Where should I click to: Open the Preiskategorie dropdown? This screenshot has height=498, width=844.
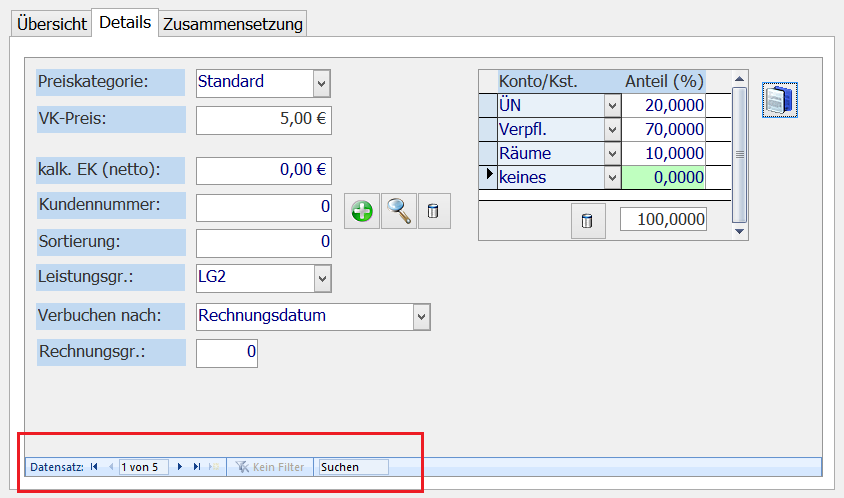321,82
